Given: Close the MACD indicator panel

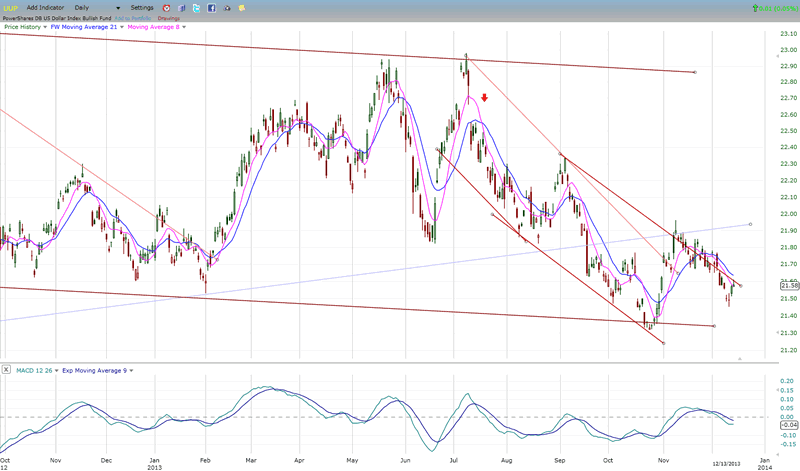Looking at the screenshot, I should click(7, 370).
